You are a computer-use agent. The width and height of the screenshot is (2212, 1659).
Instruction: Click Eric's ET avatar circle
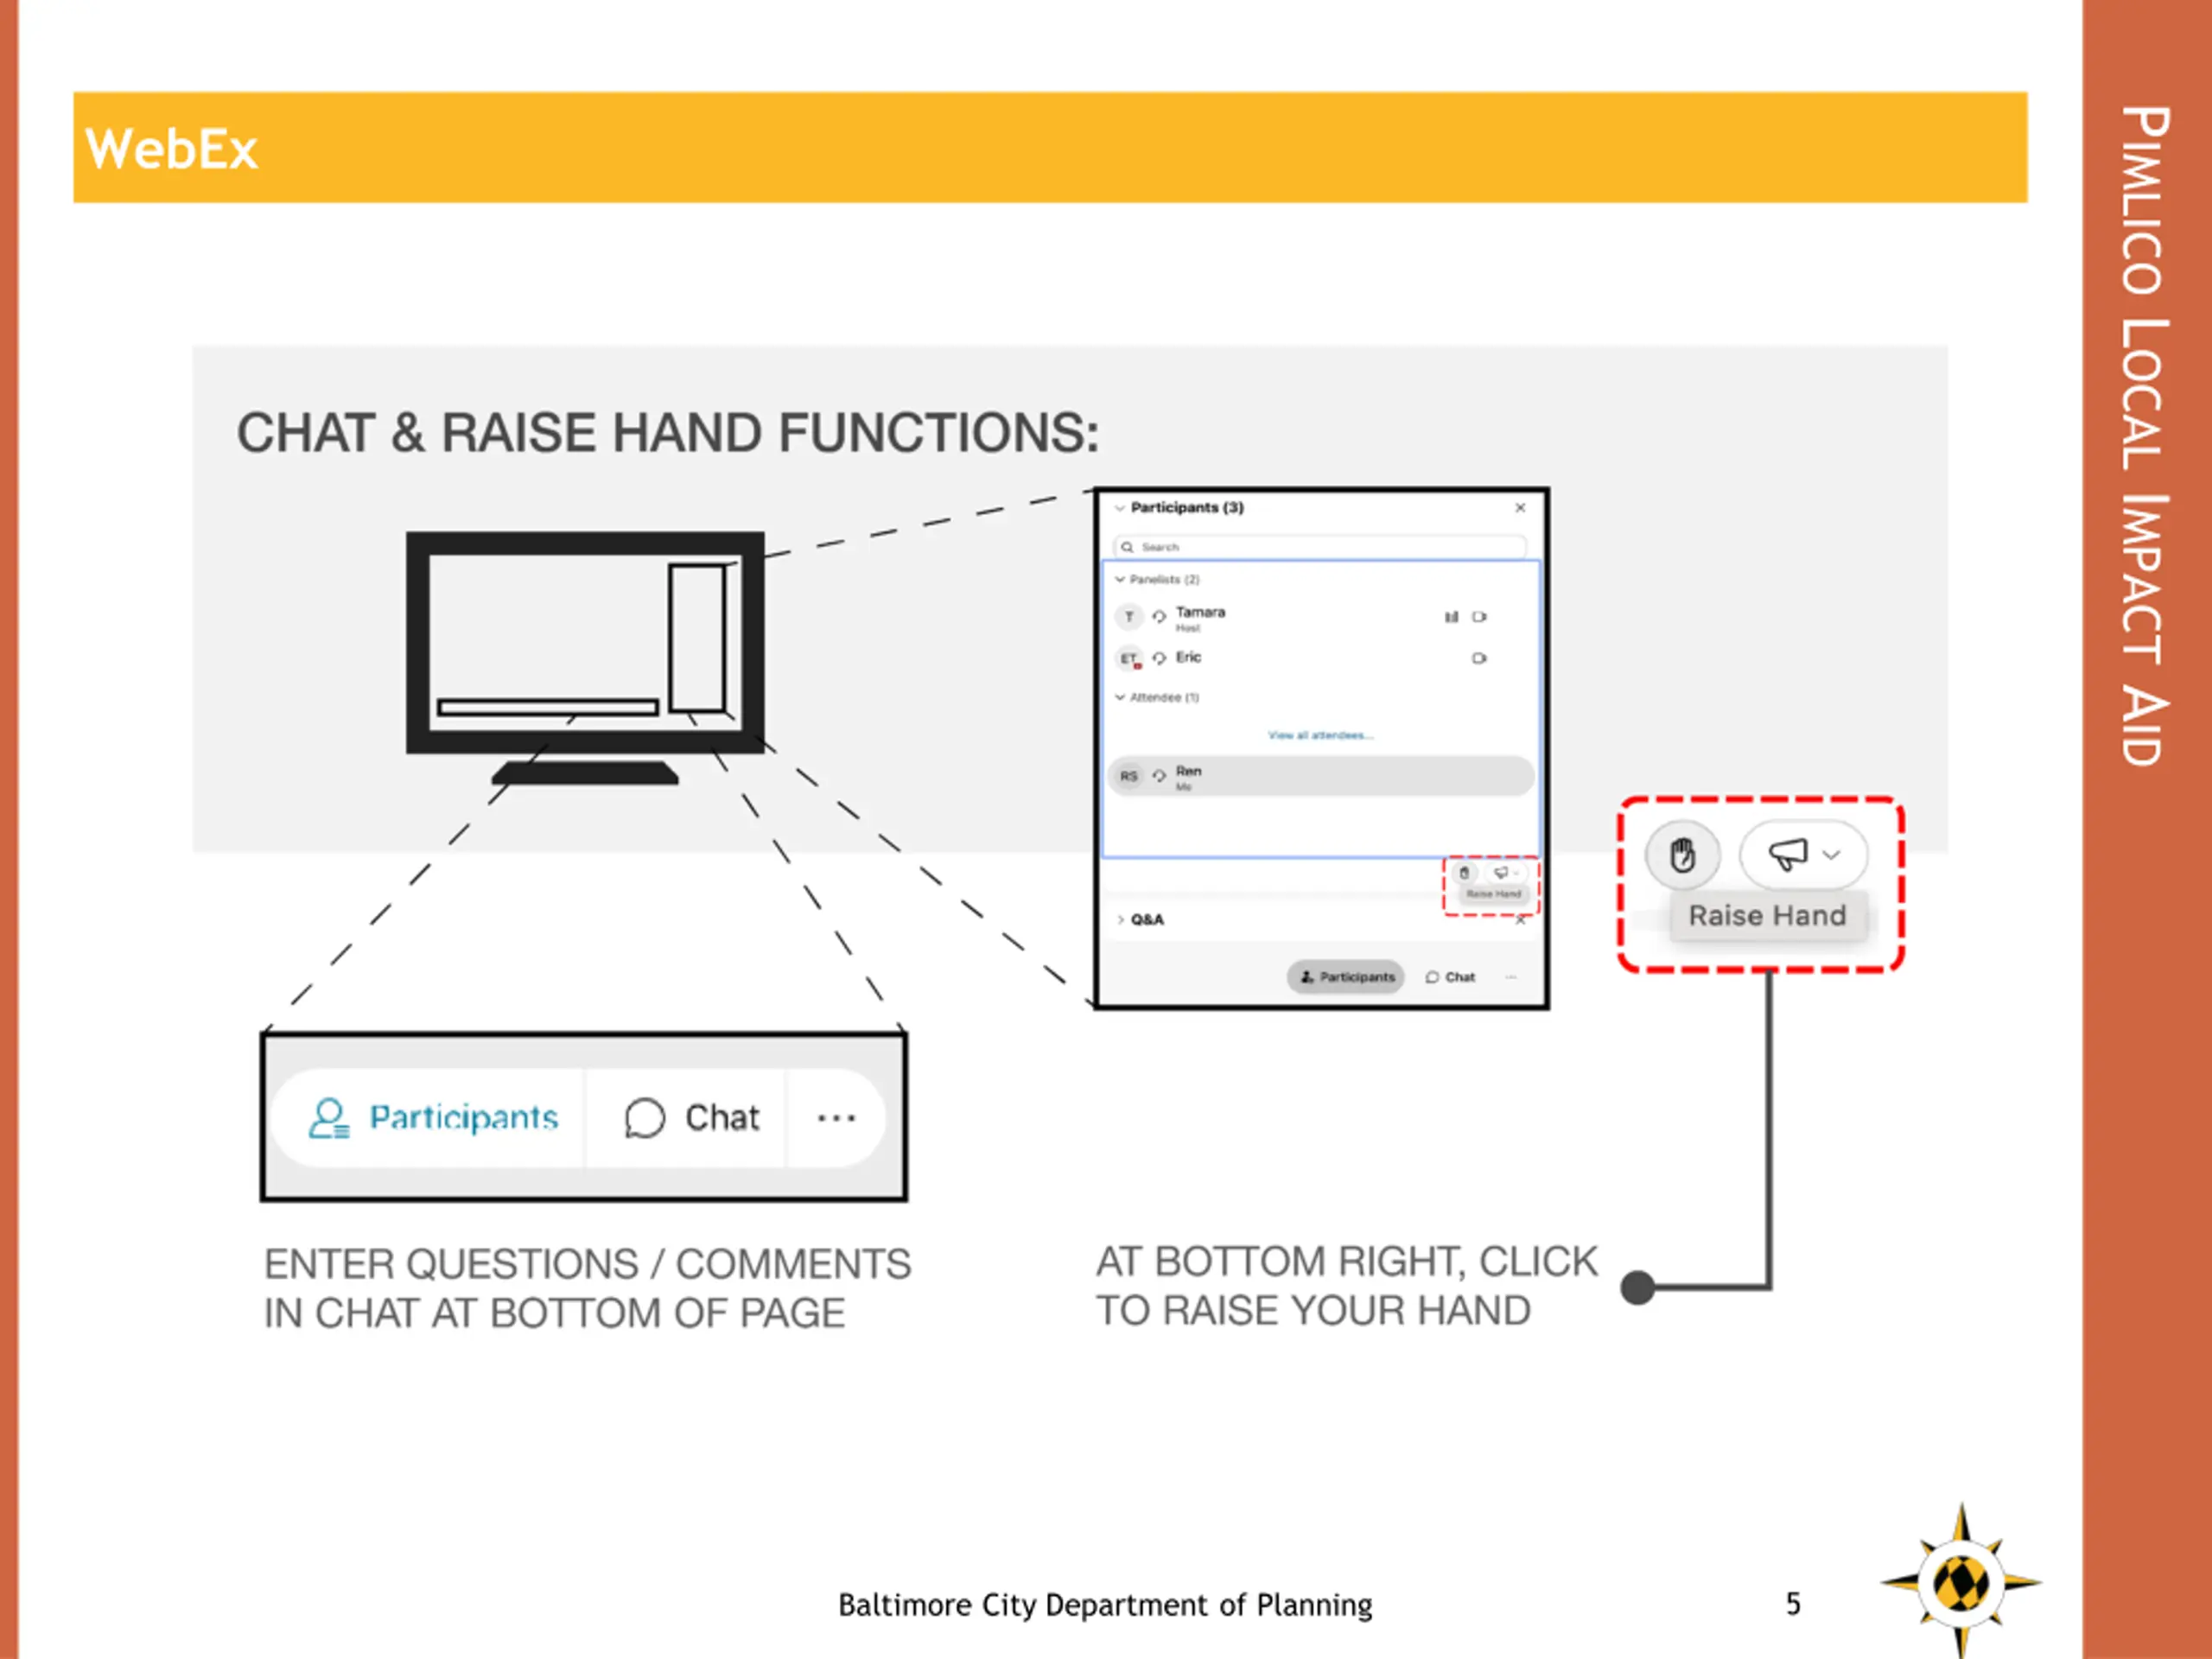1129,659
